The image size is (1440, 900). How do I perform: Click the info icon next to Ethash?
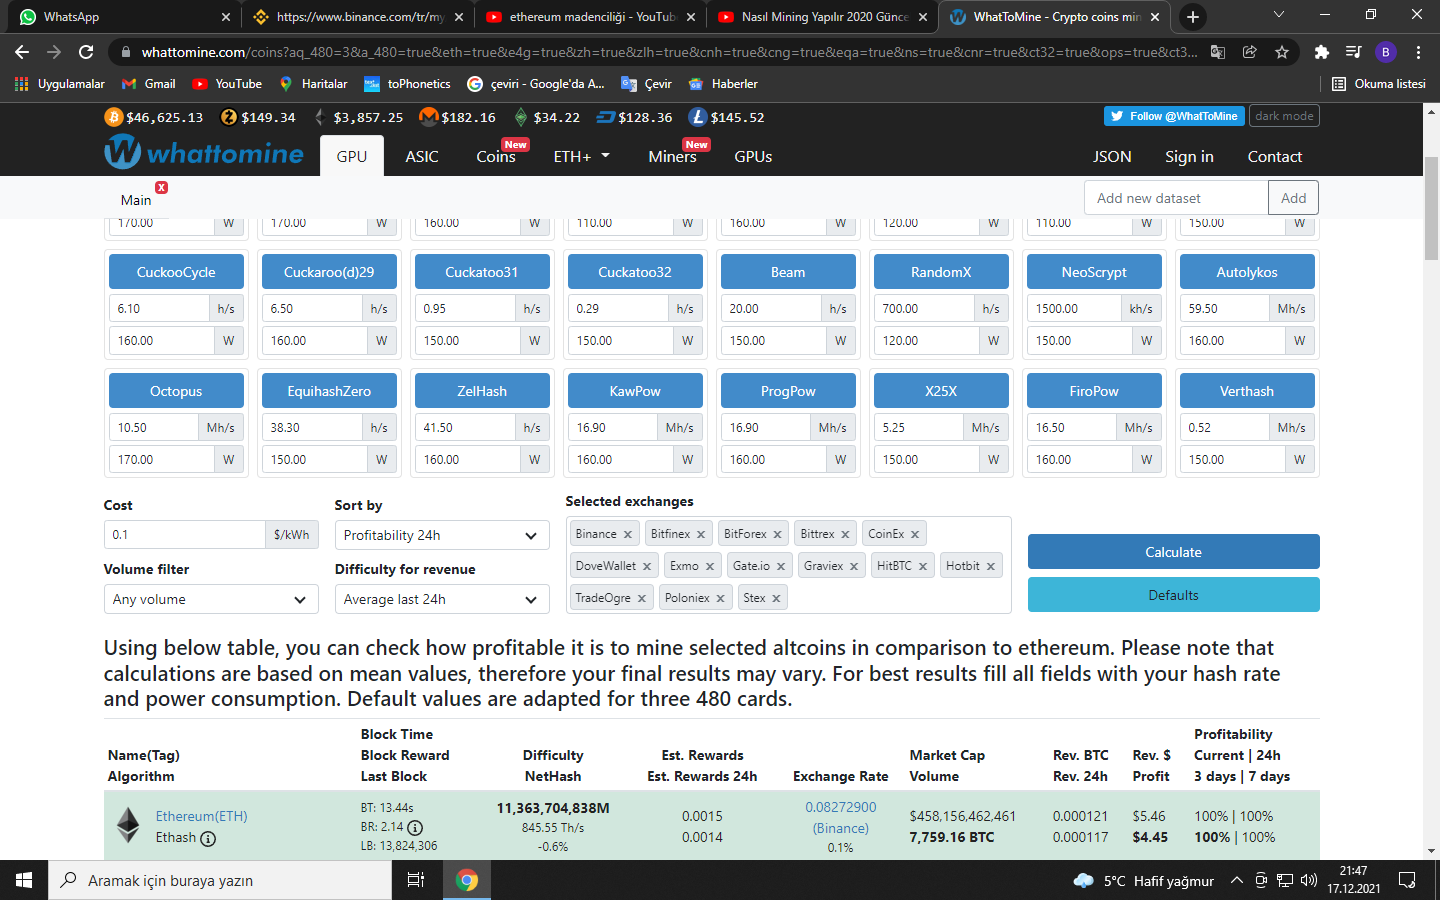coord(208,839)
